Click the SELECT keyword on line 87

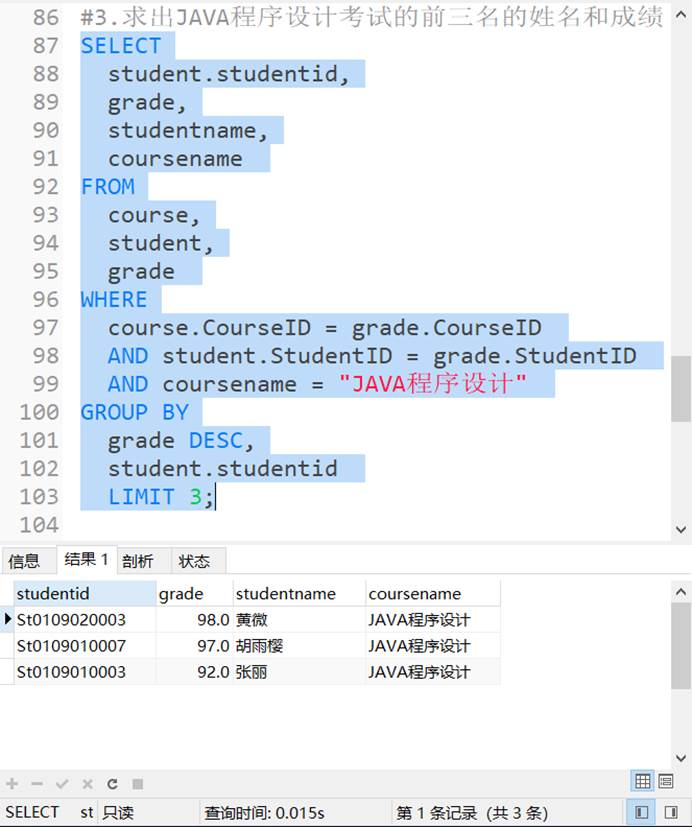(121, 46)
